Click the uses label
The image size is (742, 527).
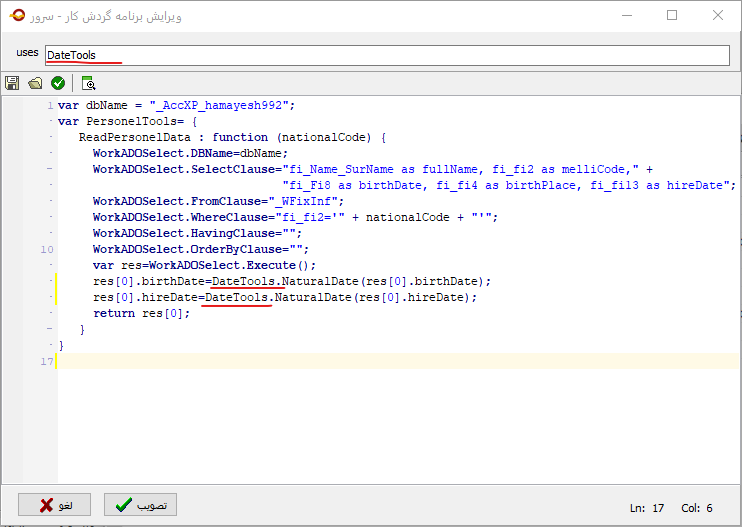coord(27,53)
